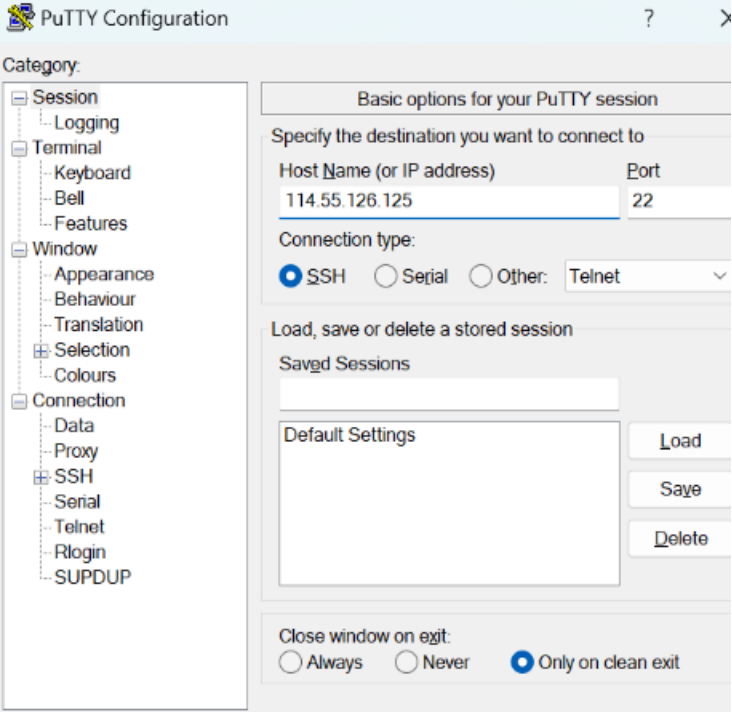Open the Rlogin settings category
Image resolution: width=732 pixels, height=712 pixels.
coord(80,552)
